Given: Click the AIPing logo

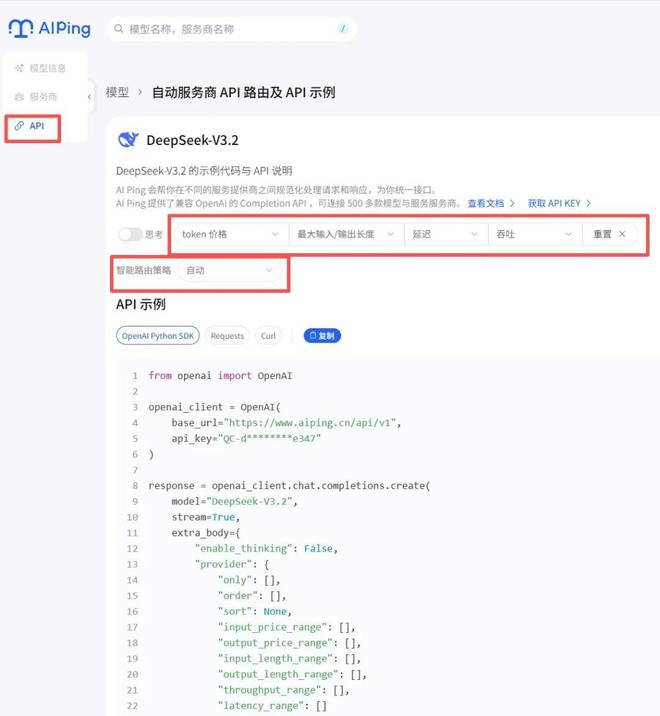Looking at the screenshot, I should [50, 28].
